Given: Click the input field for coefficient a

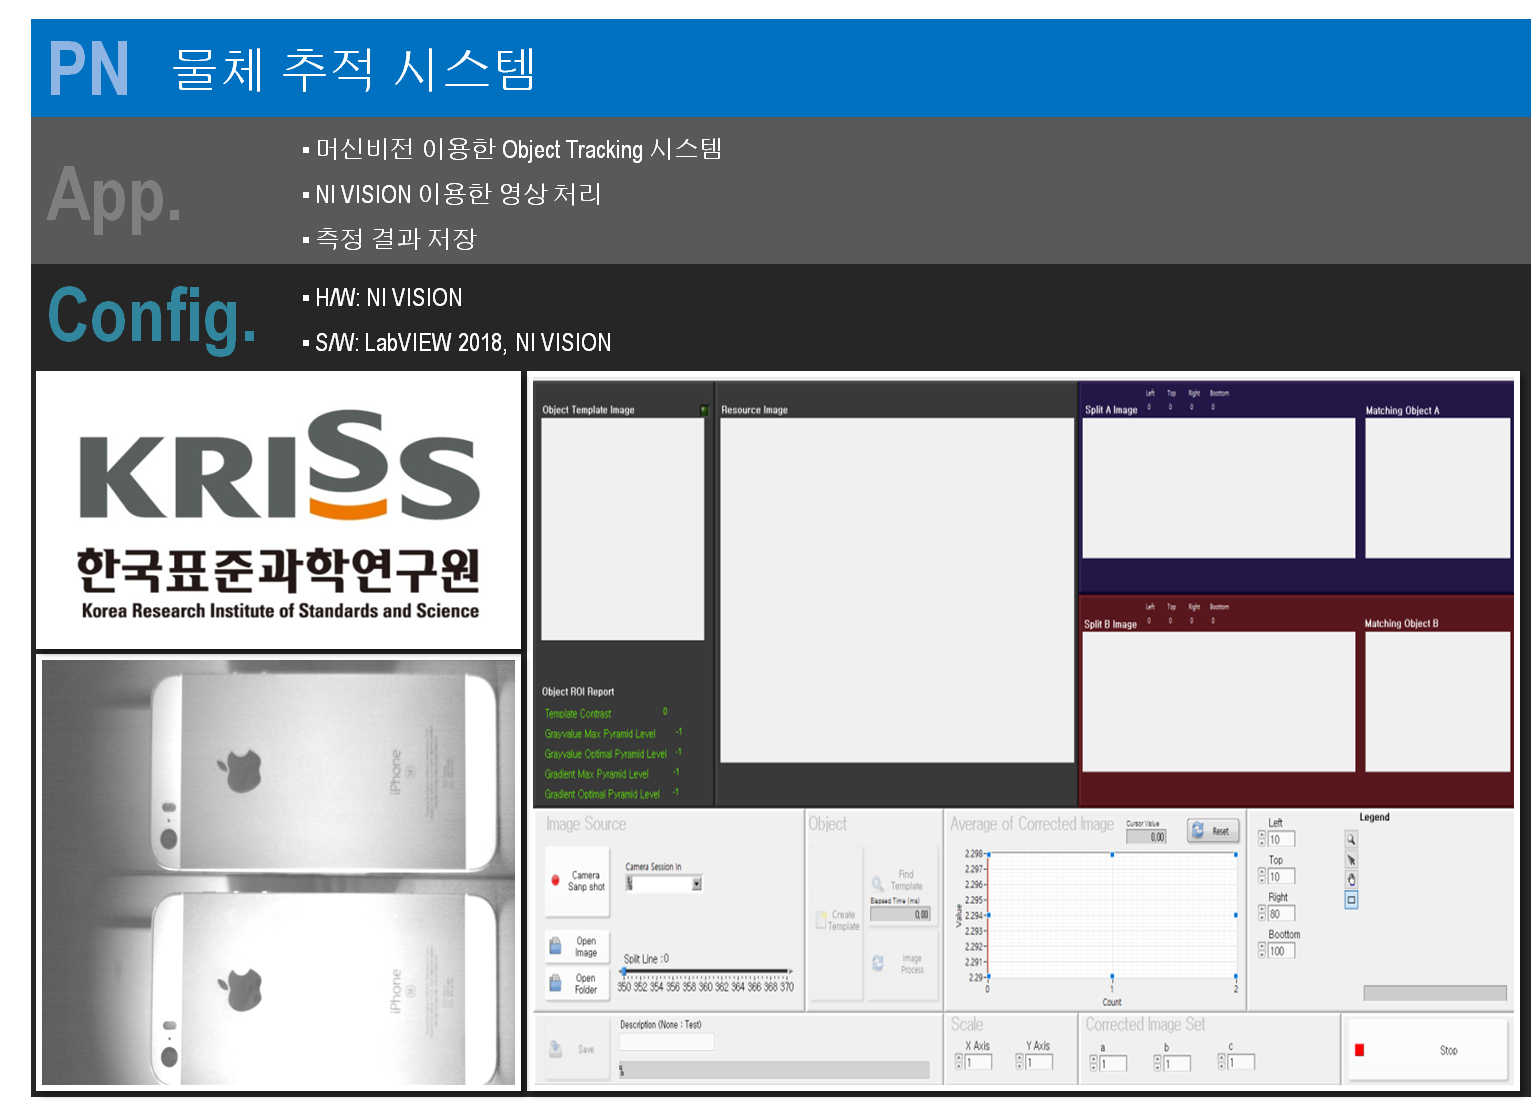Looking at the screenshot, I should (x=1113, y=1063).
